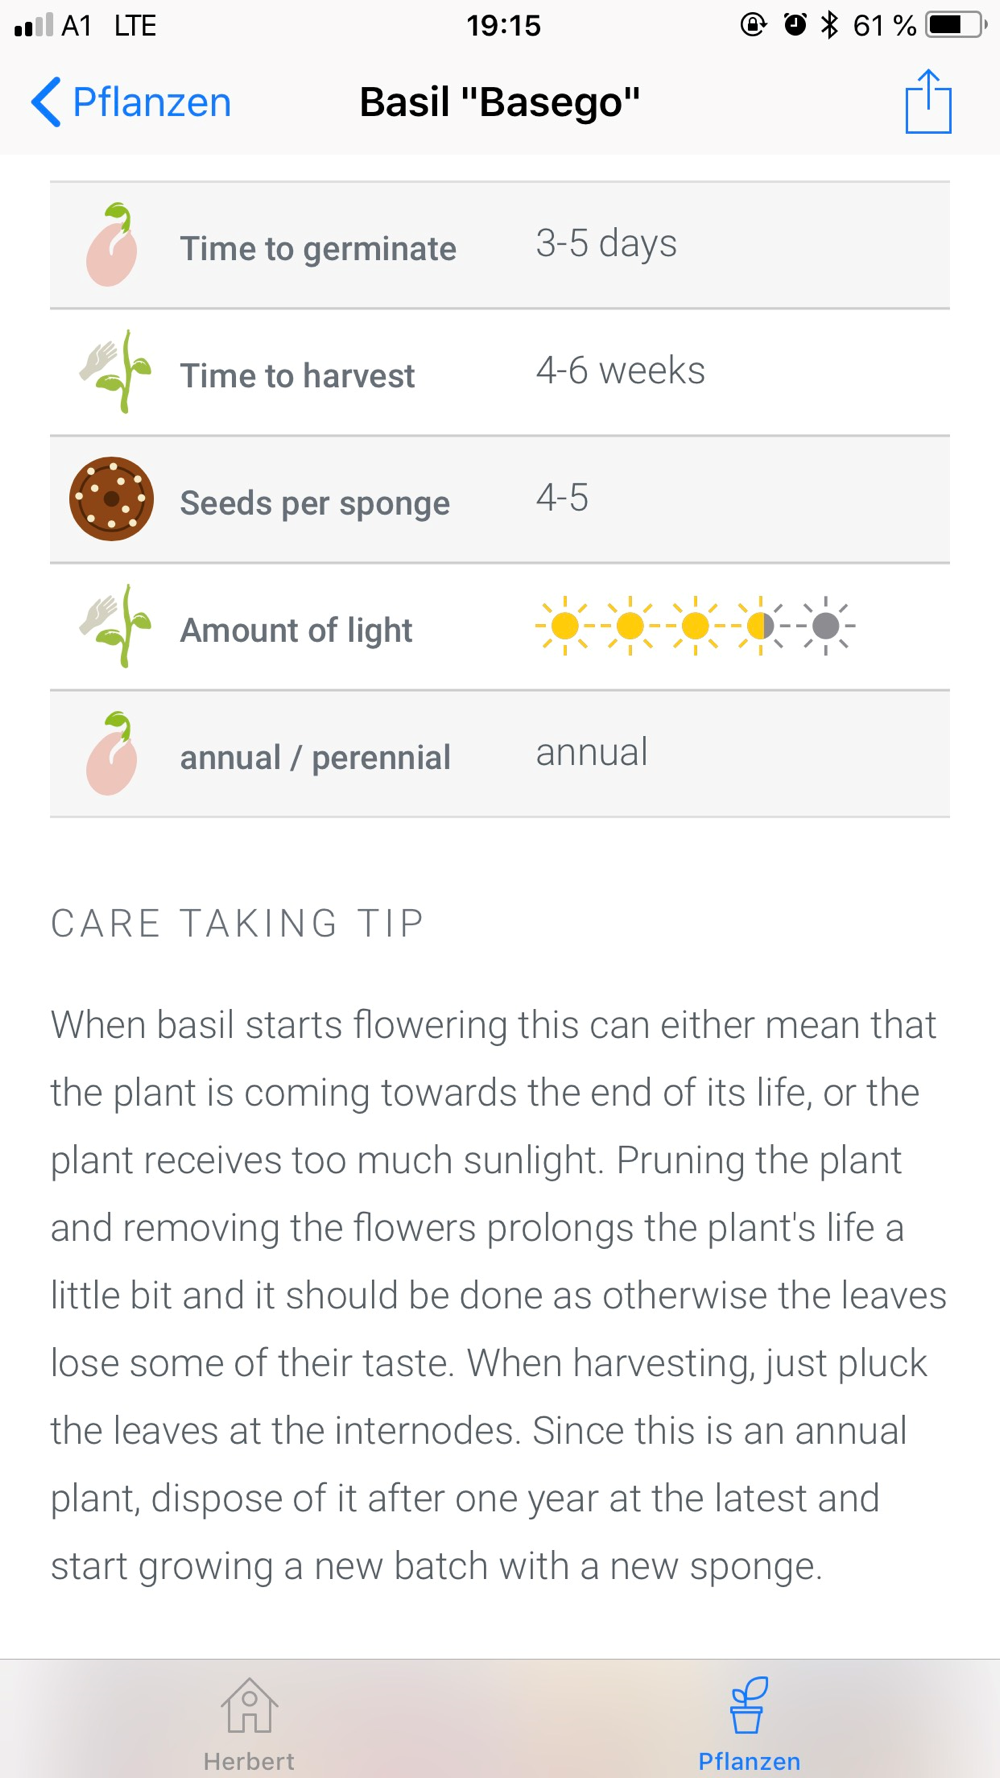Screen dimensions: 1000x1778
Task: Tap the seed icon beside annual / perennial
Action: (112, 753)
